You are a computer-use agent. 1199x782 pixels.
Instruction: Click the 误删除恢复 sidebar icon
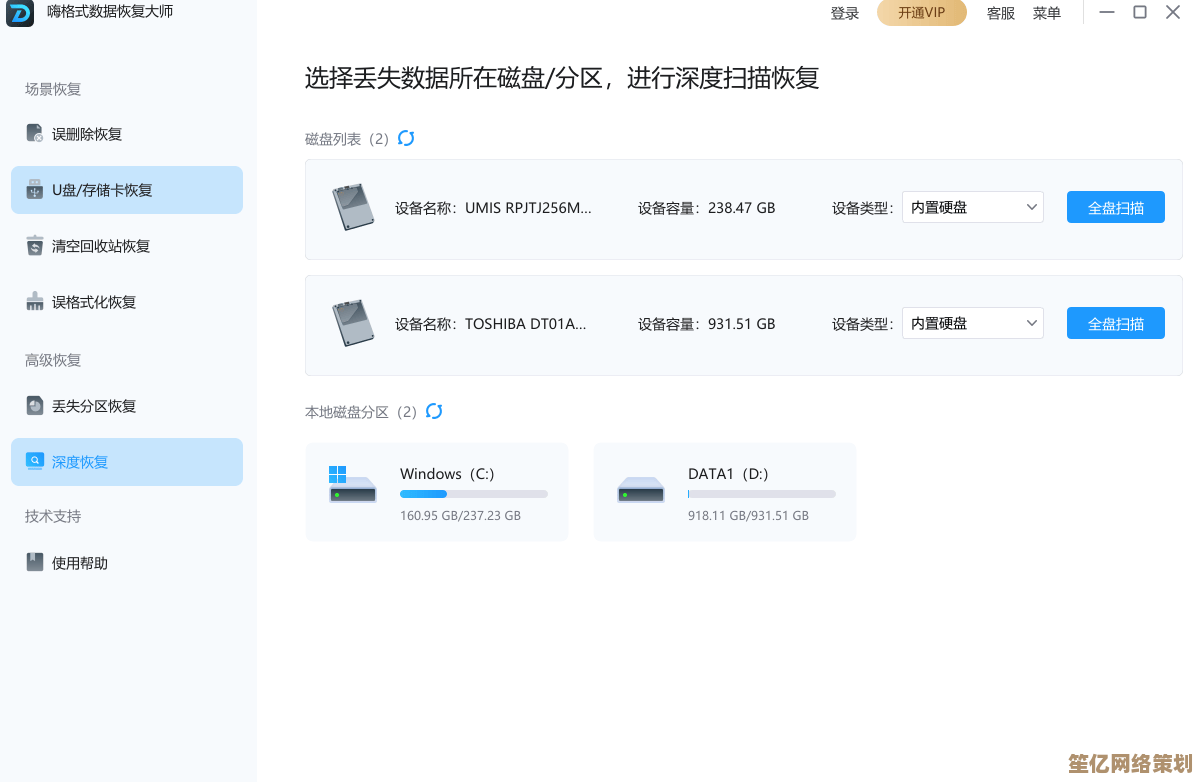pyautogui.click(x=35, y=133)
